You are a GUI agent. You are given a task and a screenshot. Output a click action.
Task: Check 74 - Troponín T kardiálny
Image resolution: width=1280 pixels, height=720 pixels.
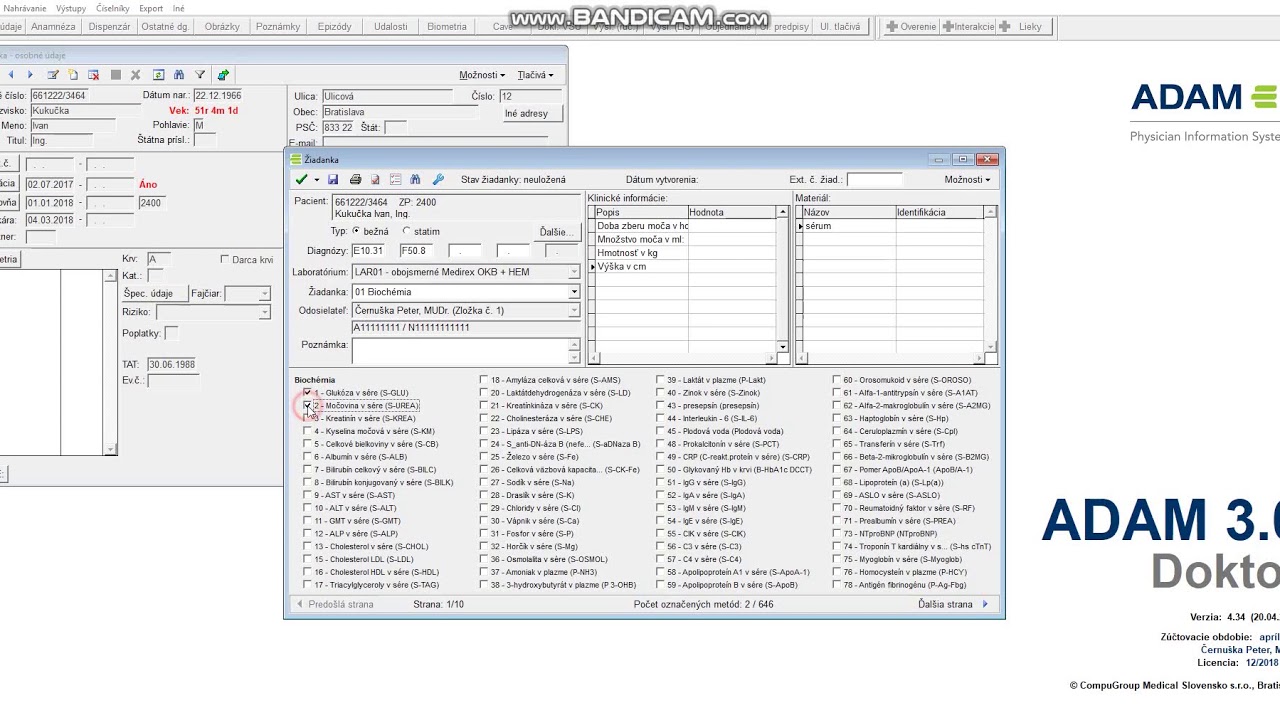[x=837, y=547]
